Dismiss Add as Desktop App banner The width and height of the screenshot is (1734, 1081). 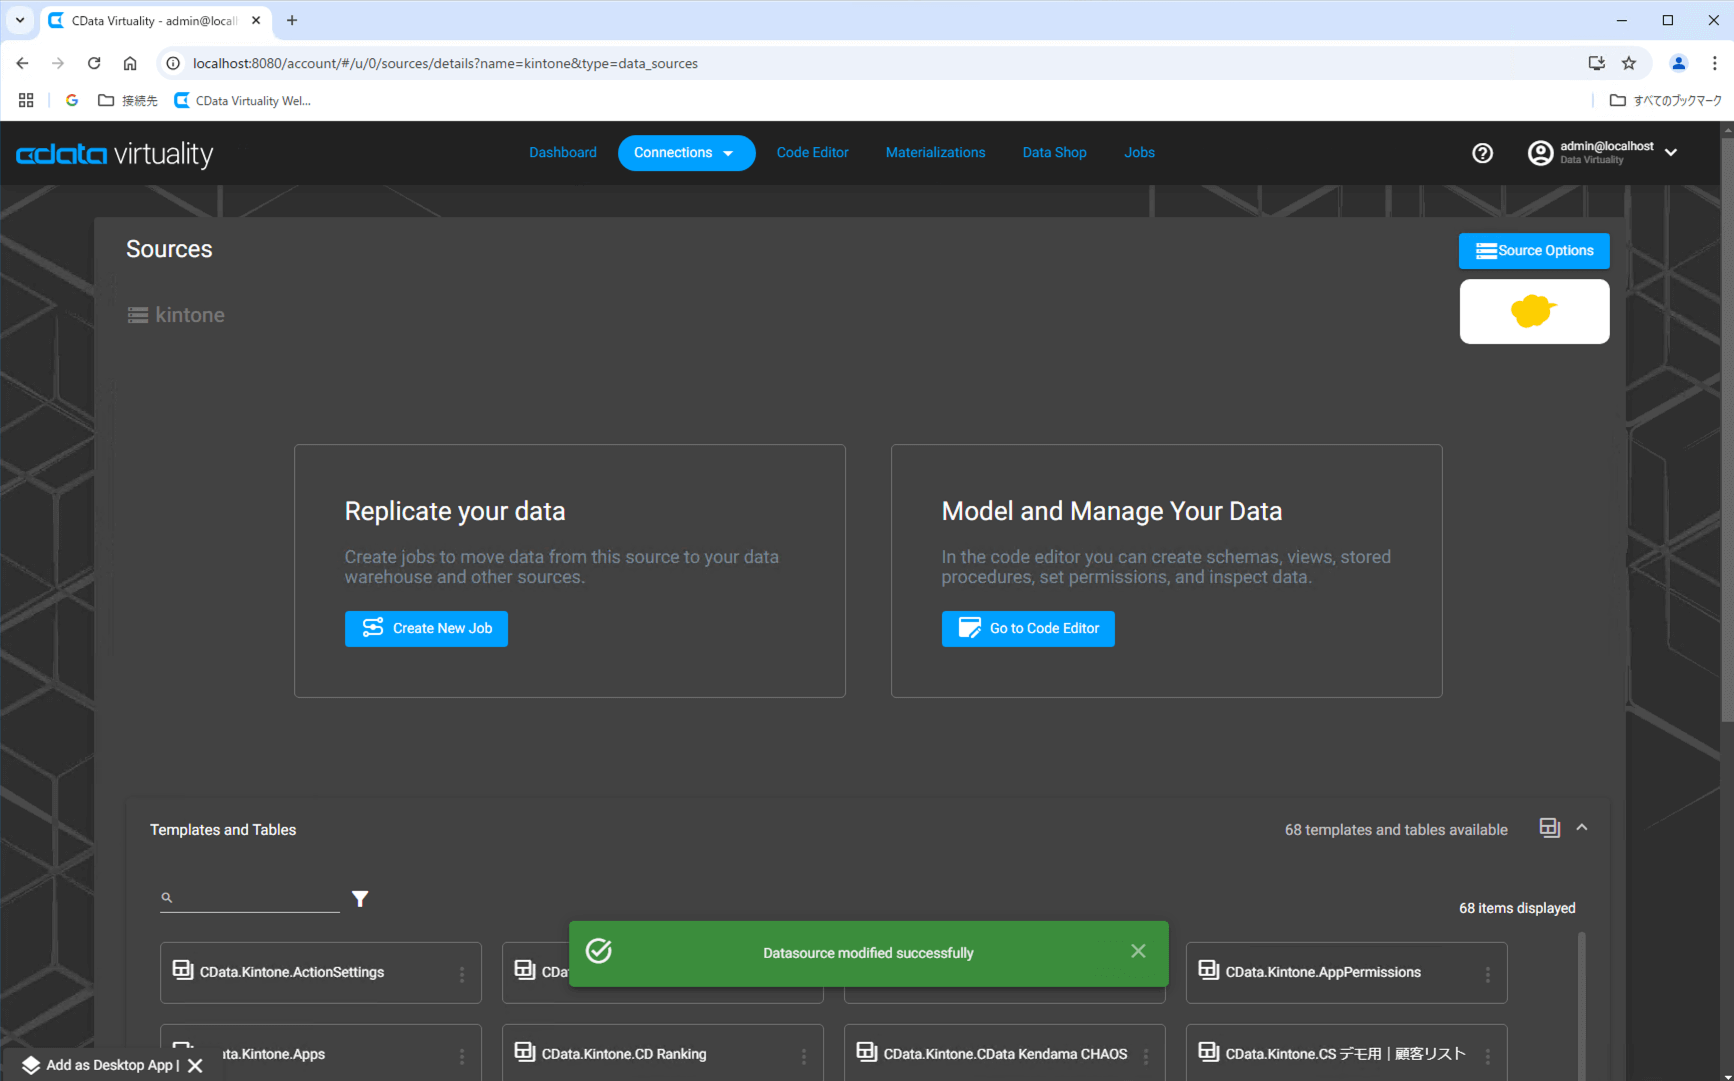coord(196,1065)
